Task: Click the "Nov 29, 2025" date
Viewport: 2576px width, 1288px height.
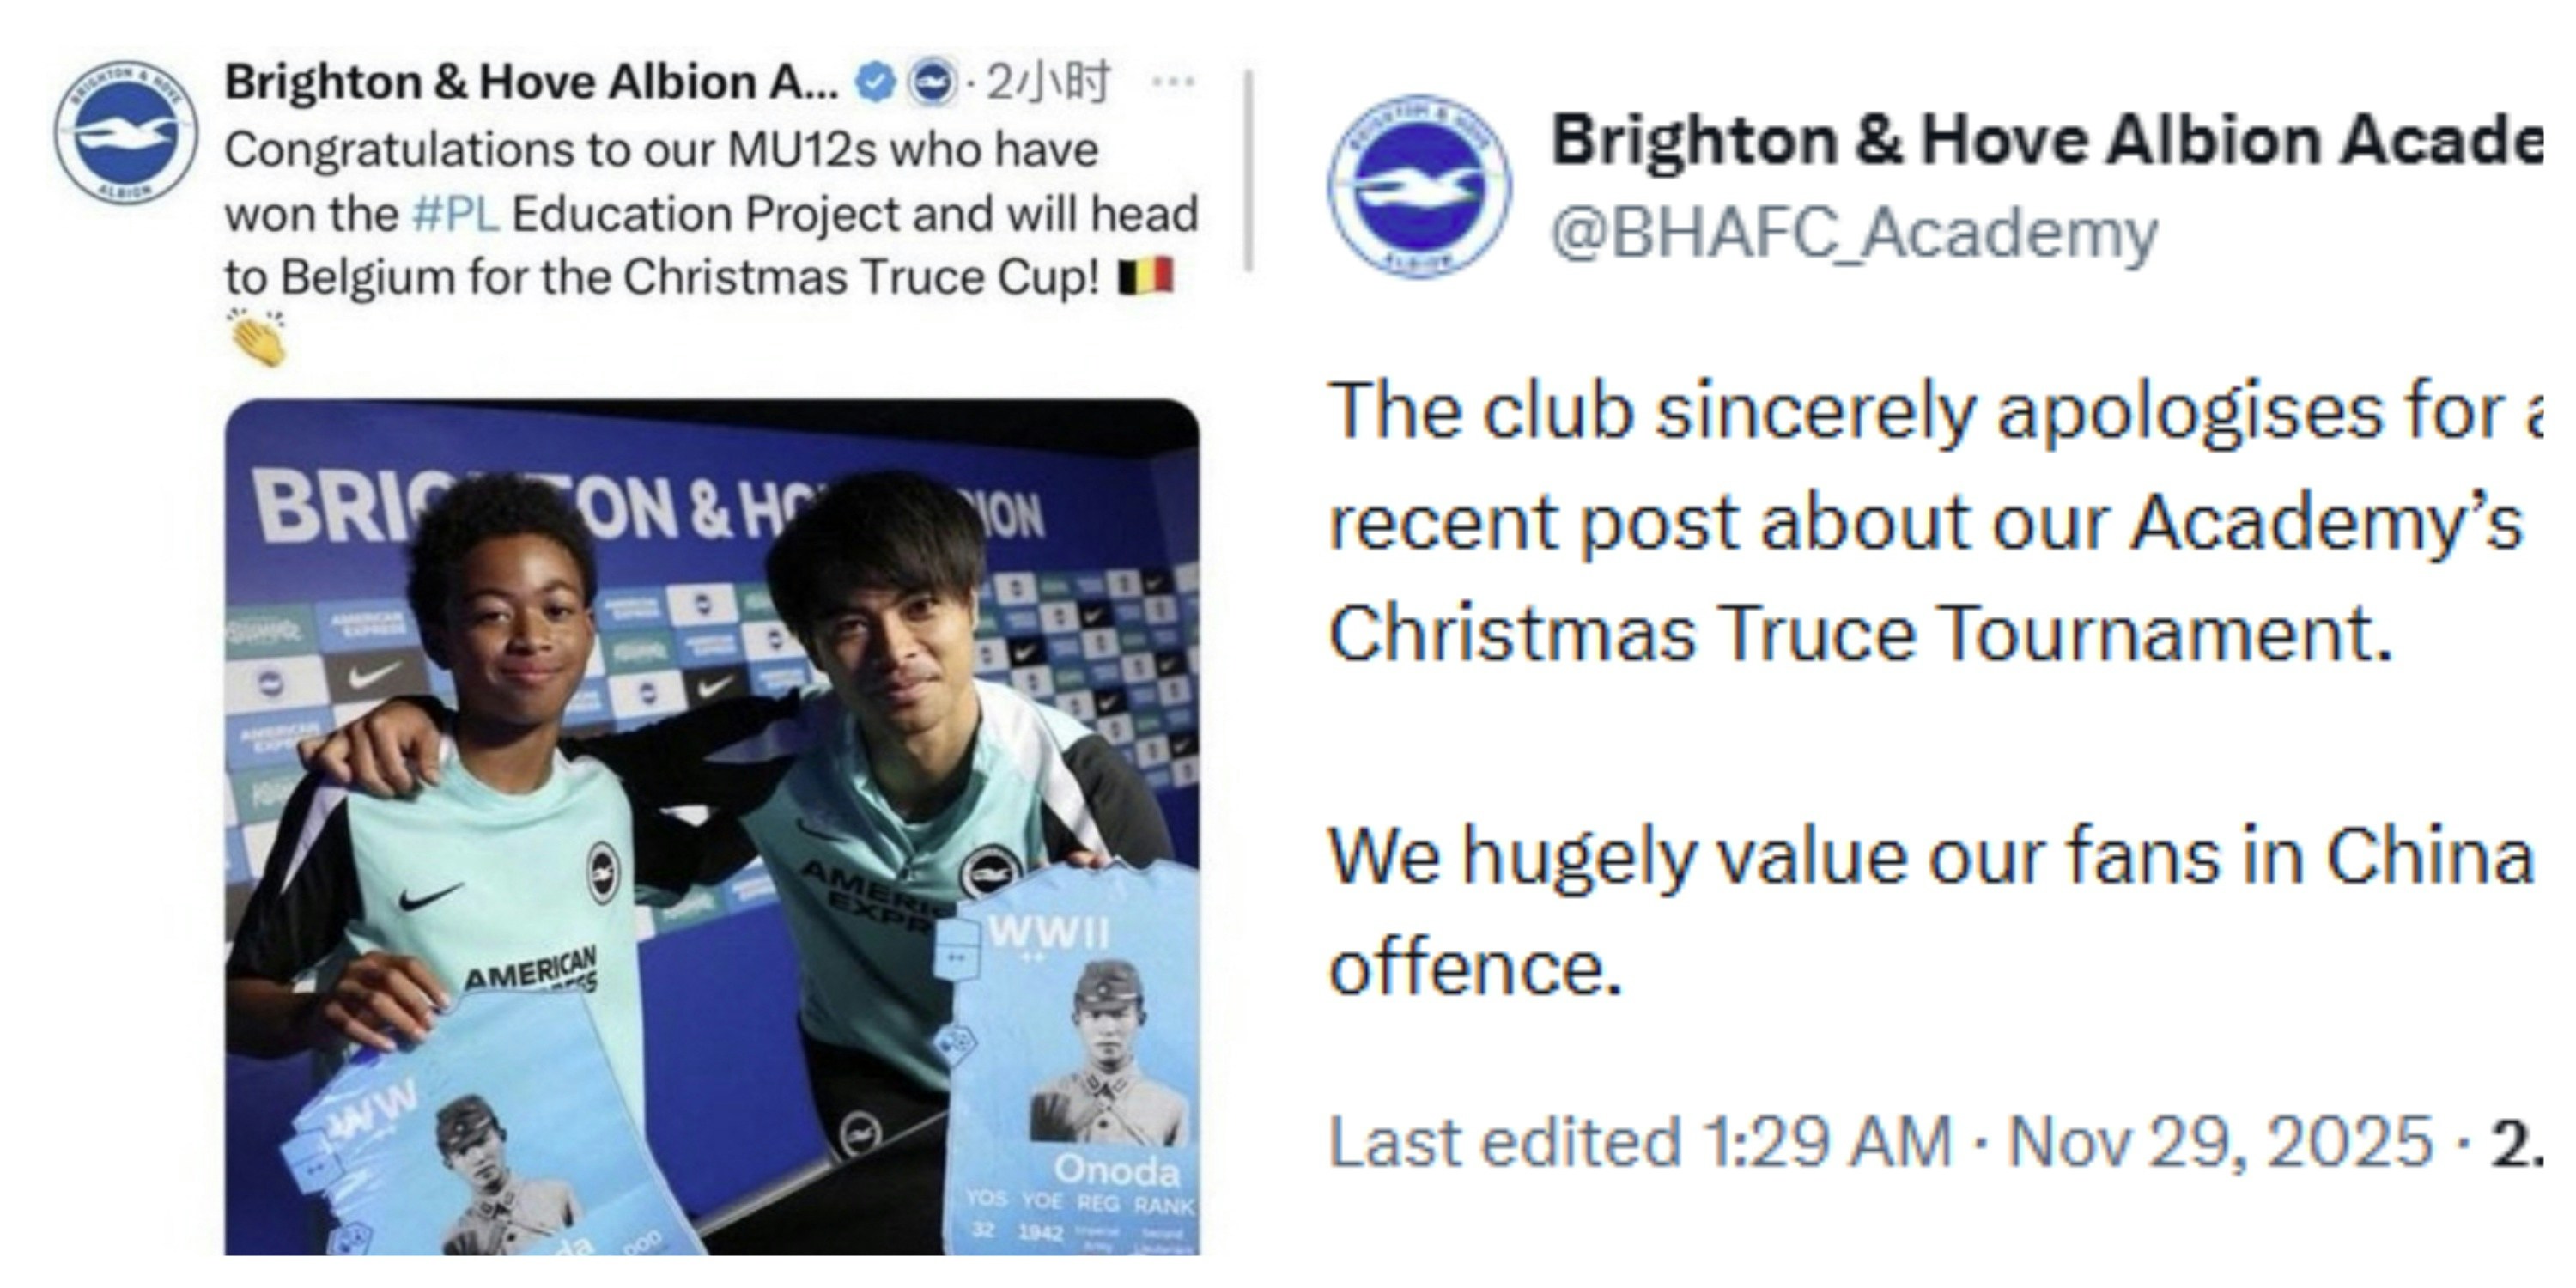Action: tap(2220, 1141)
